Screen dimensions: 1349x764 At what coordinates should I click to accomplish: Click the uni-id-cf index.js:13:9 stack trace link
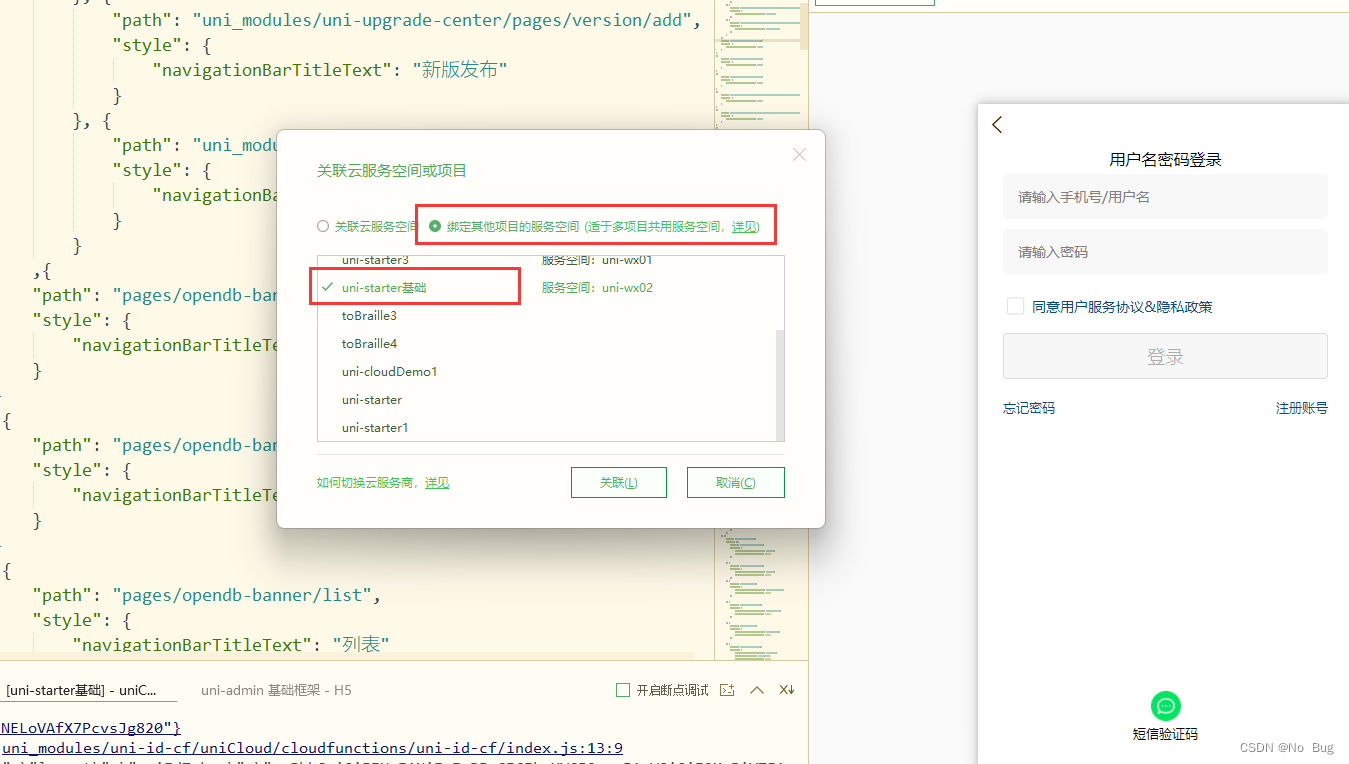click(x=311, y=747)
